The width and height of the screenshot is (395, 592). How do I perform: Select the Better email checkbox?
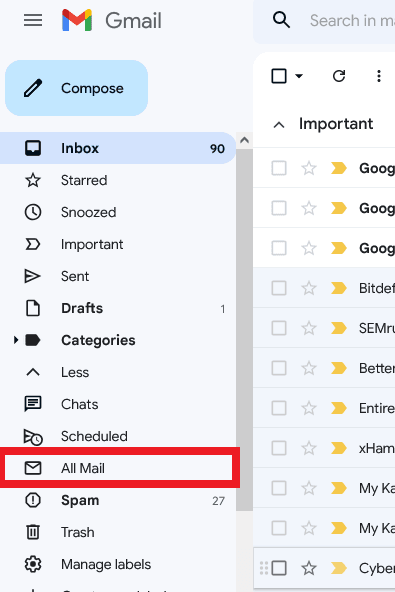point(279,368)
